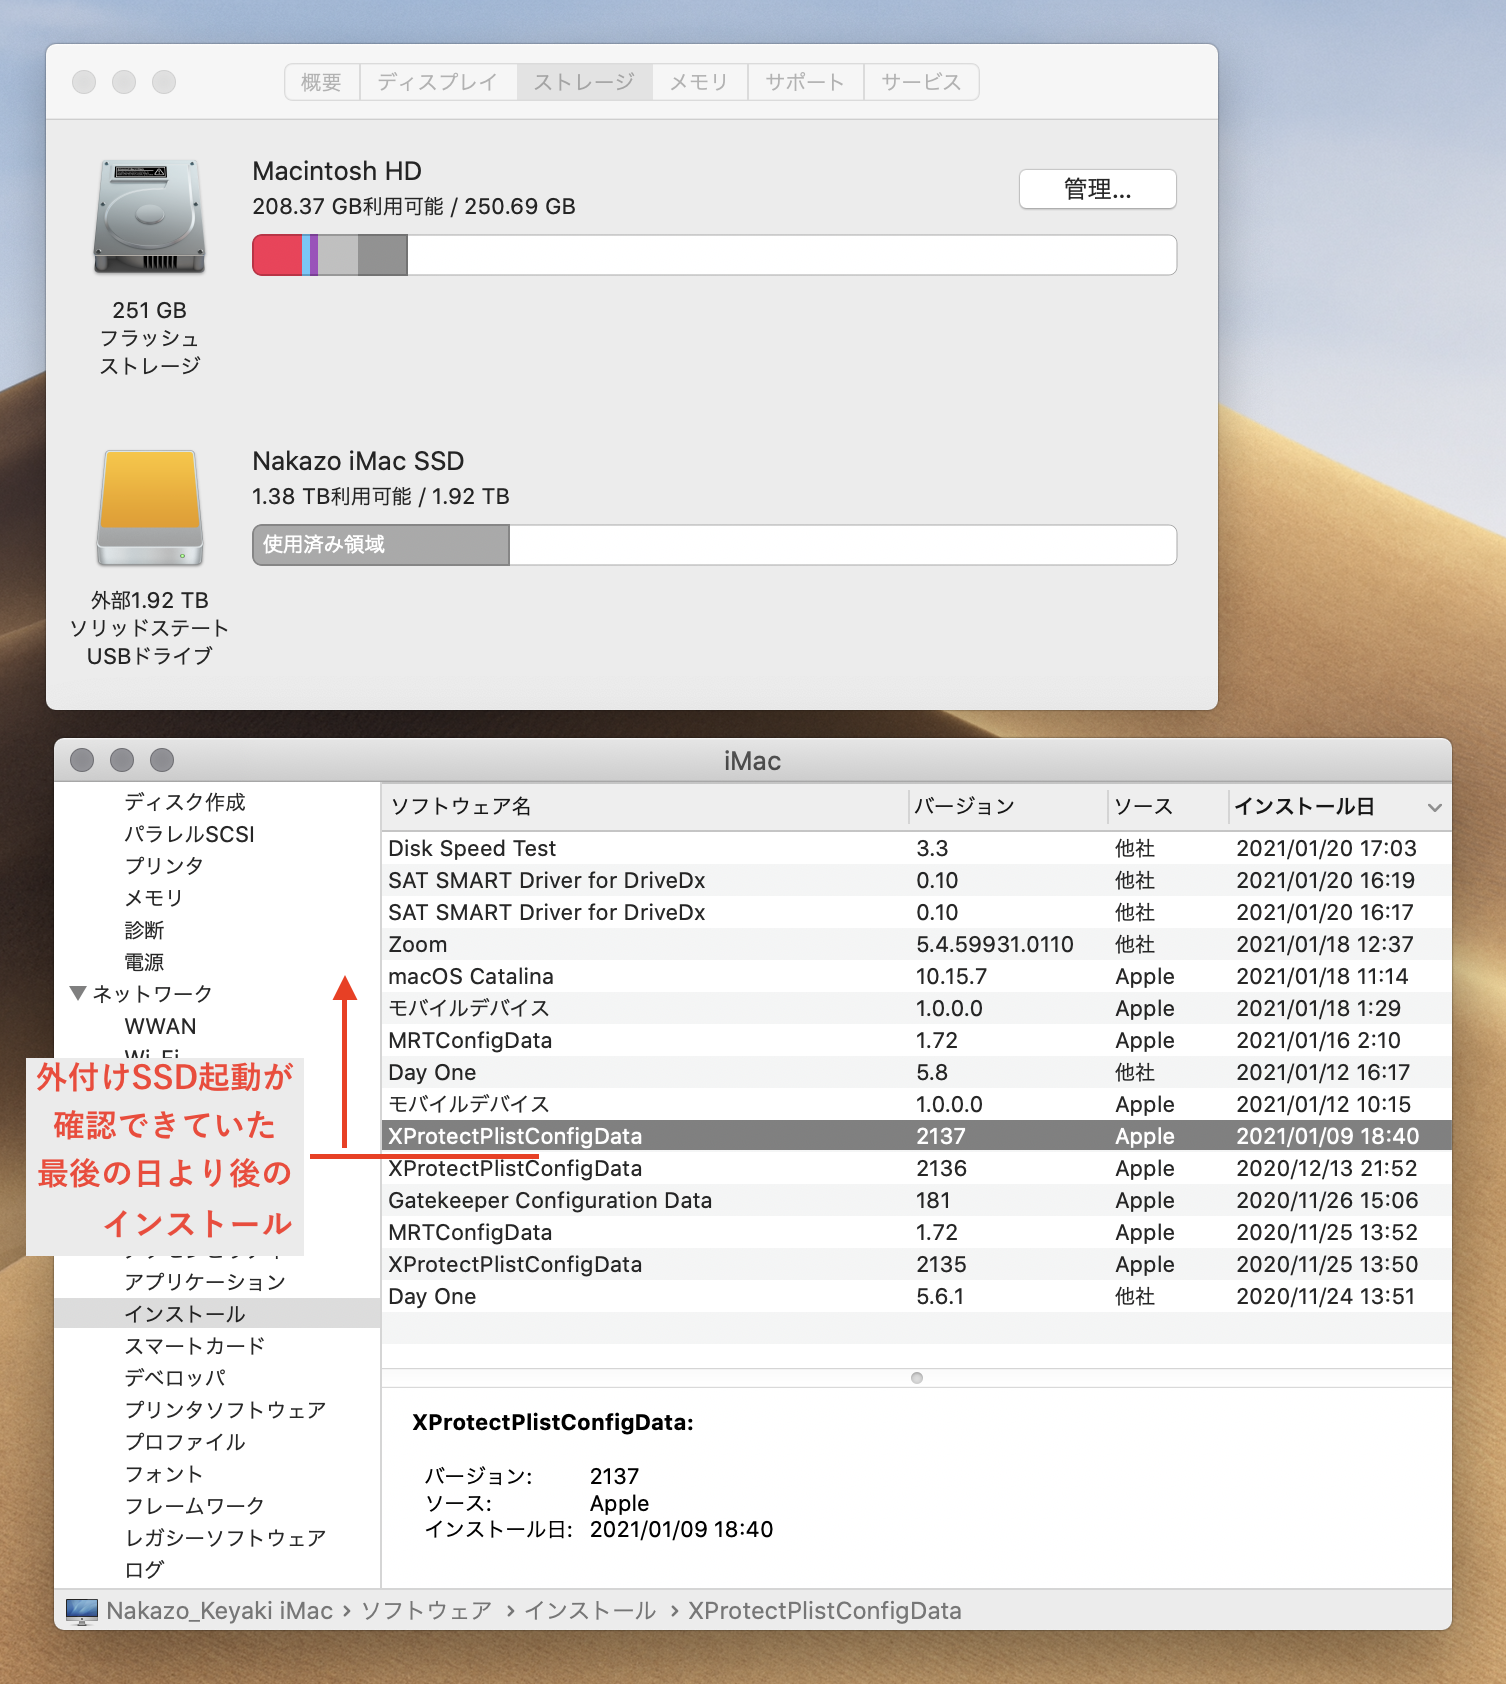This screenshot has height=1684, width=1506.
Task: Click the Zoom version 5.4.59931.0110 cell
Action: coord(995,944)
